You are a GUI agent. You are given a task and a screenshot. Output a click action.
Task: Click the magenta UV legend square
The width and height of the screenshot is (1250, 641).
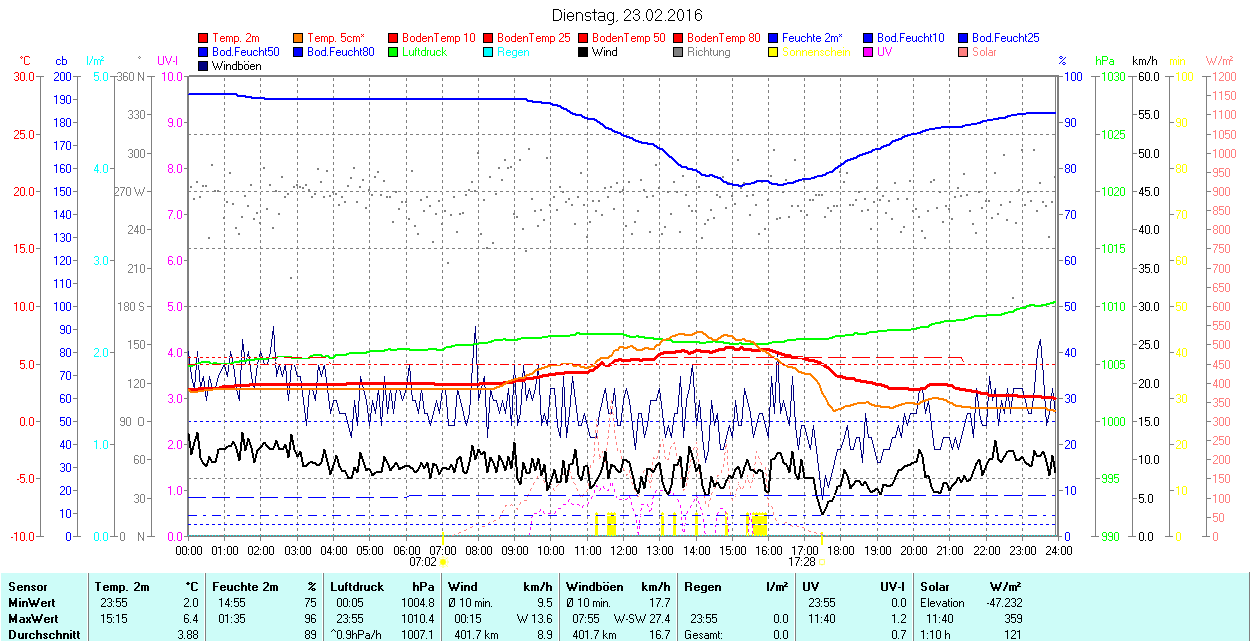pos(869,52)
